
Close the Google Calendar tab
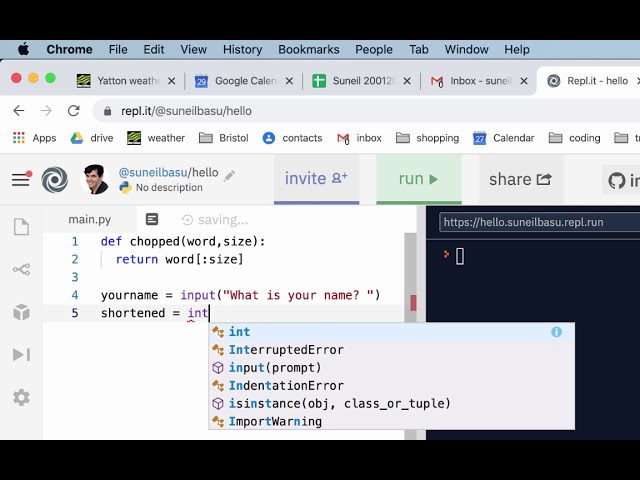[289, 81]
